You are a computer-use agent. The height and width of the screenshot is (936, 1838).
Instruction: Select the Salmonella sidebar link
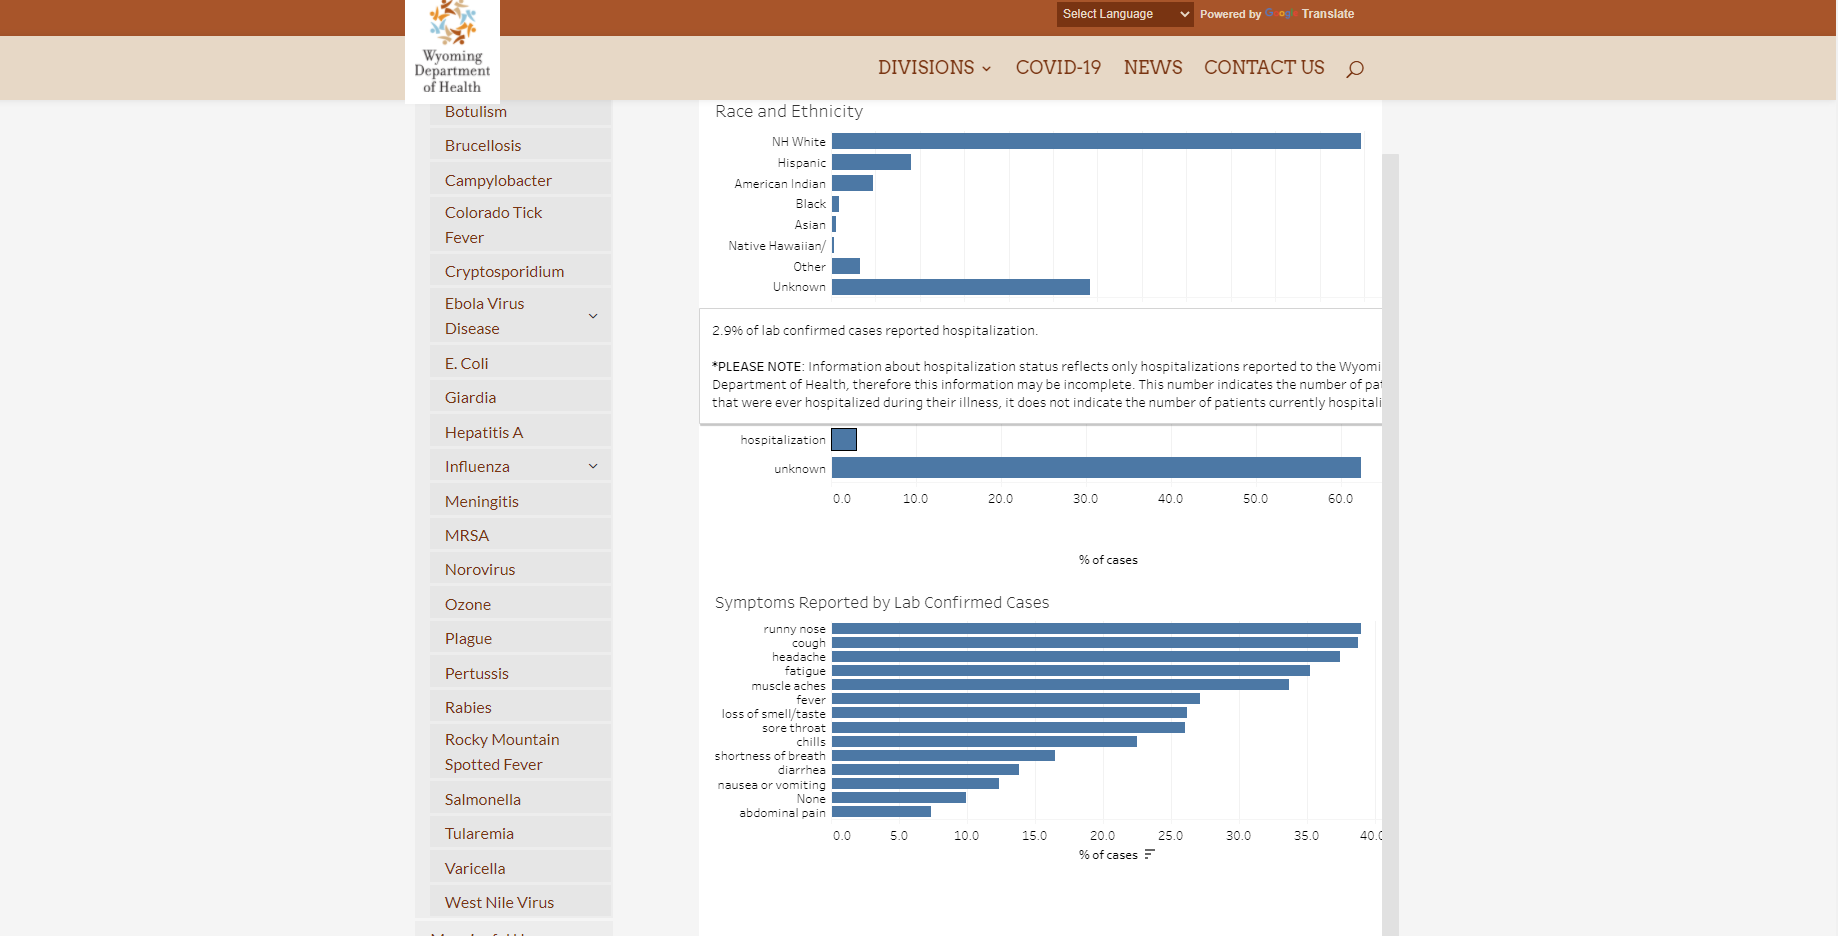[483, 799]
